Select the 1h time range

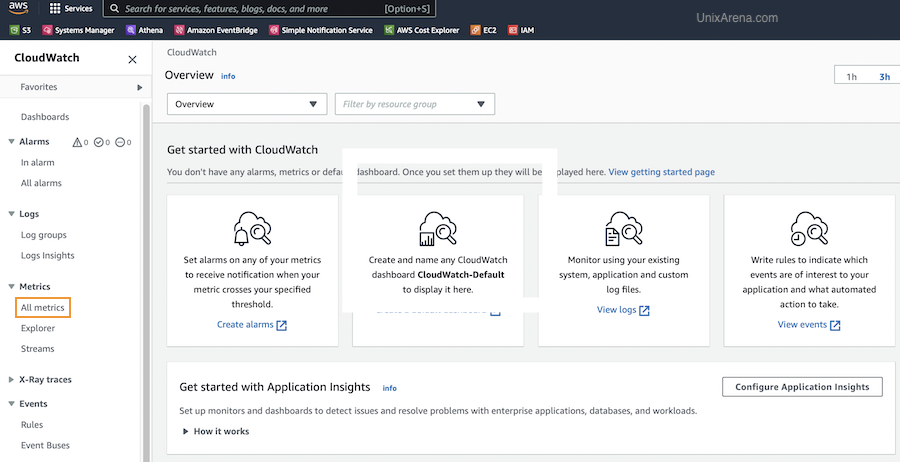(852, 77)
